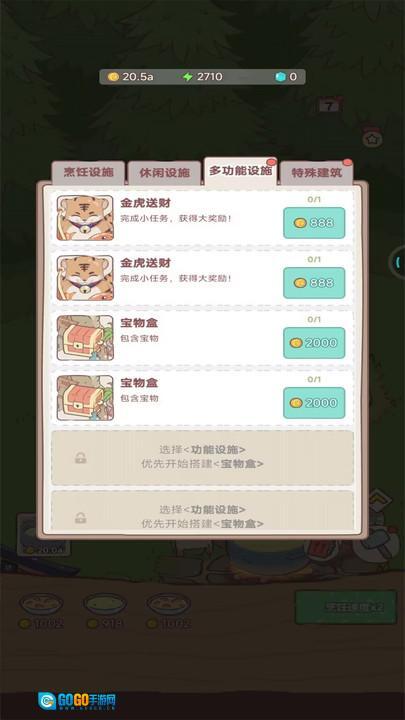The height and width of the screenshot is (720, 405).
Task: Tap the first 金虎送财 tiger thumbnail
Action: pos(85,218)
